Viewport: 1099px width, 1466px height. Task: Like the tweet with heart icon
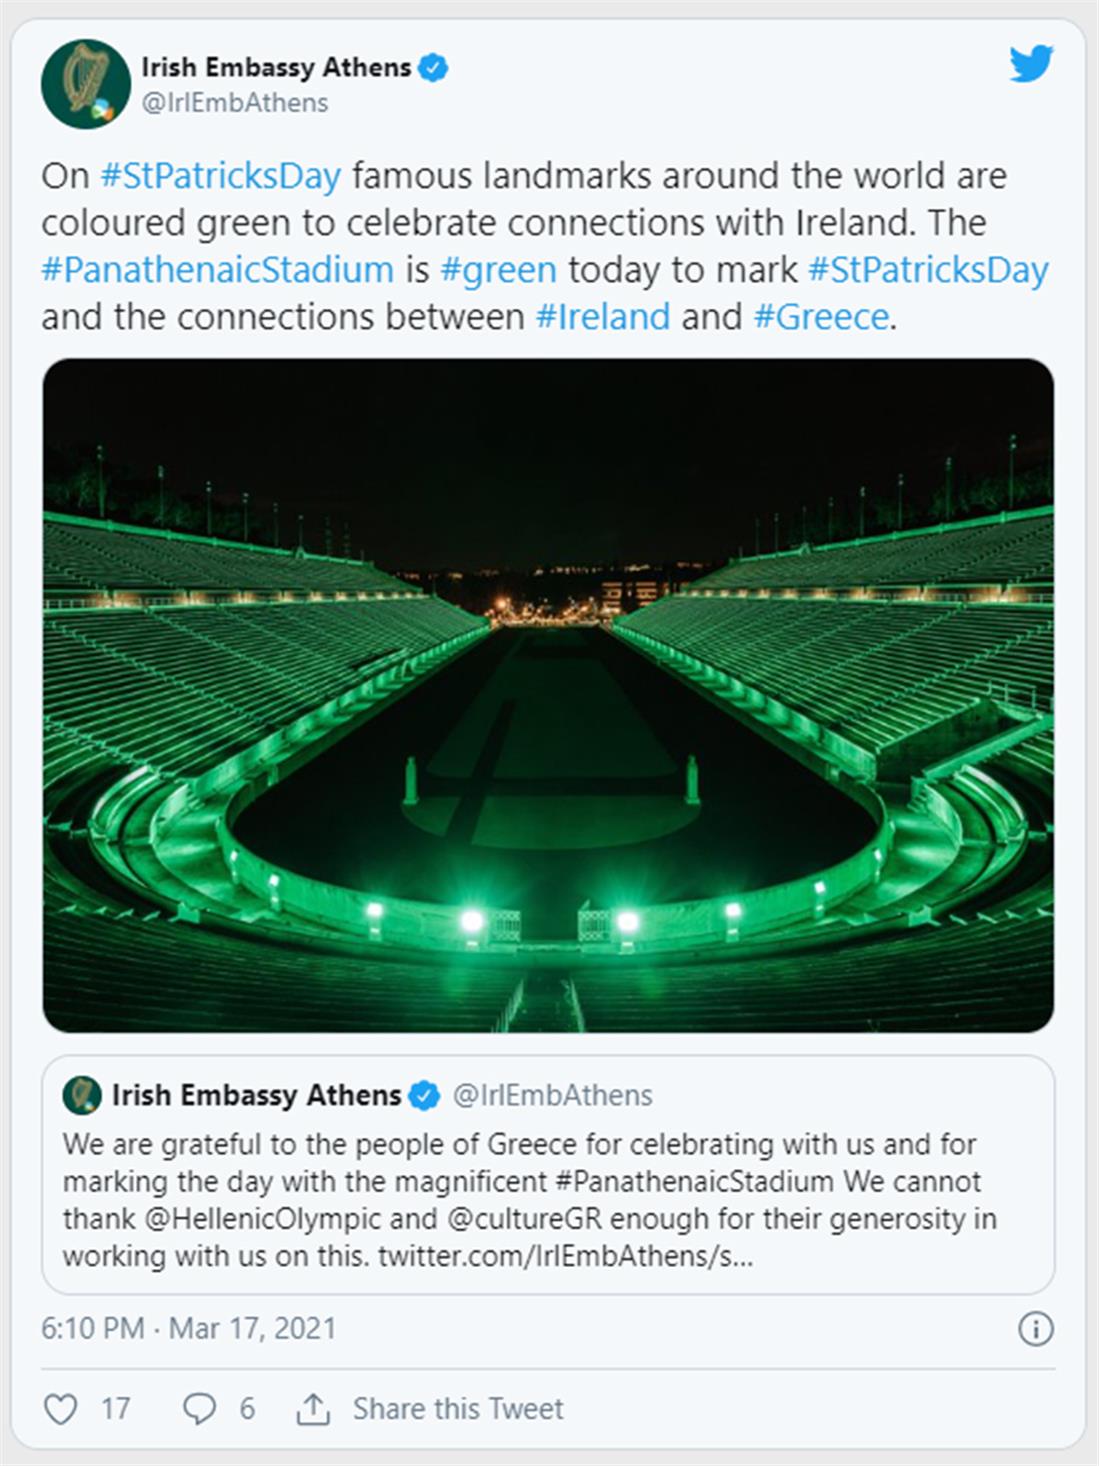pos(61,1409)
